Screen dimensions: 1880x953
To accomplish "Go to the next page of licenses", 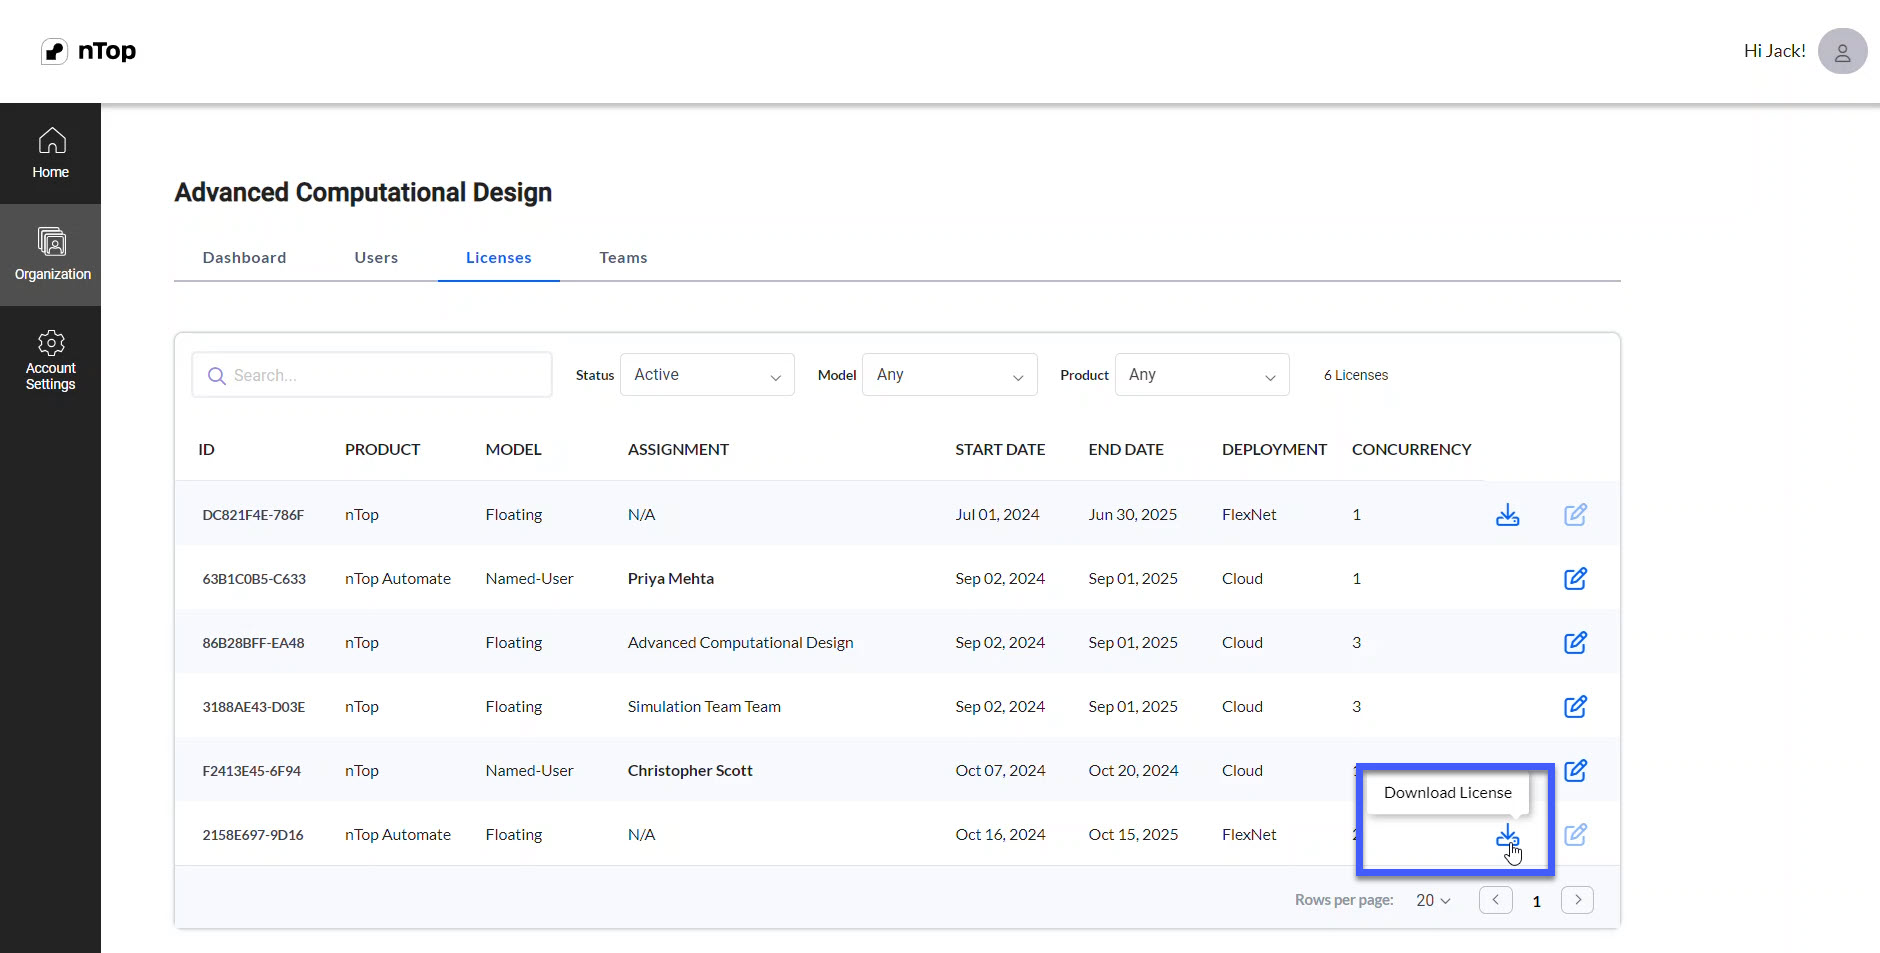I will [x=1577, y=900].
